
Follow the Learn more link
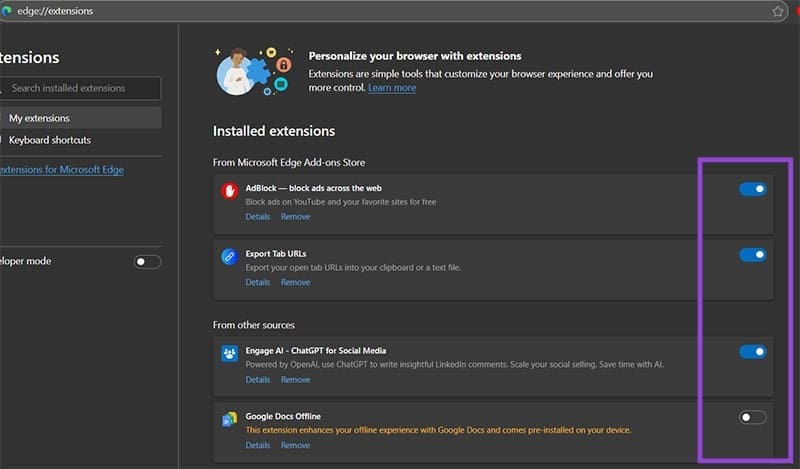click(x=392, y=88)
